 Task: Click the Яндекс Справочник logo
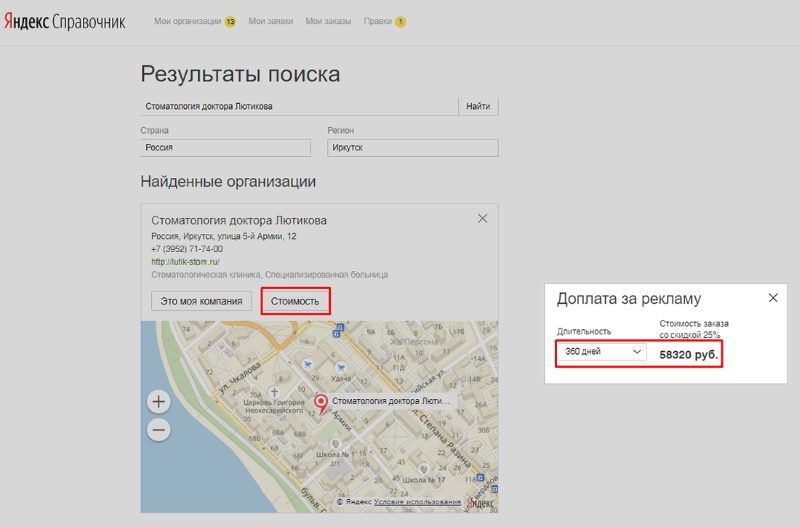(65, 21)
